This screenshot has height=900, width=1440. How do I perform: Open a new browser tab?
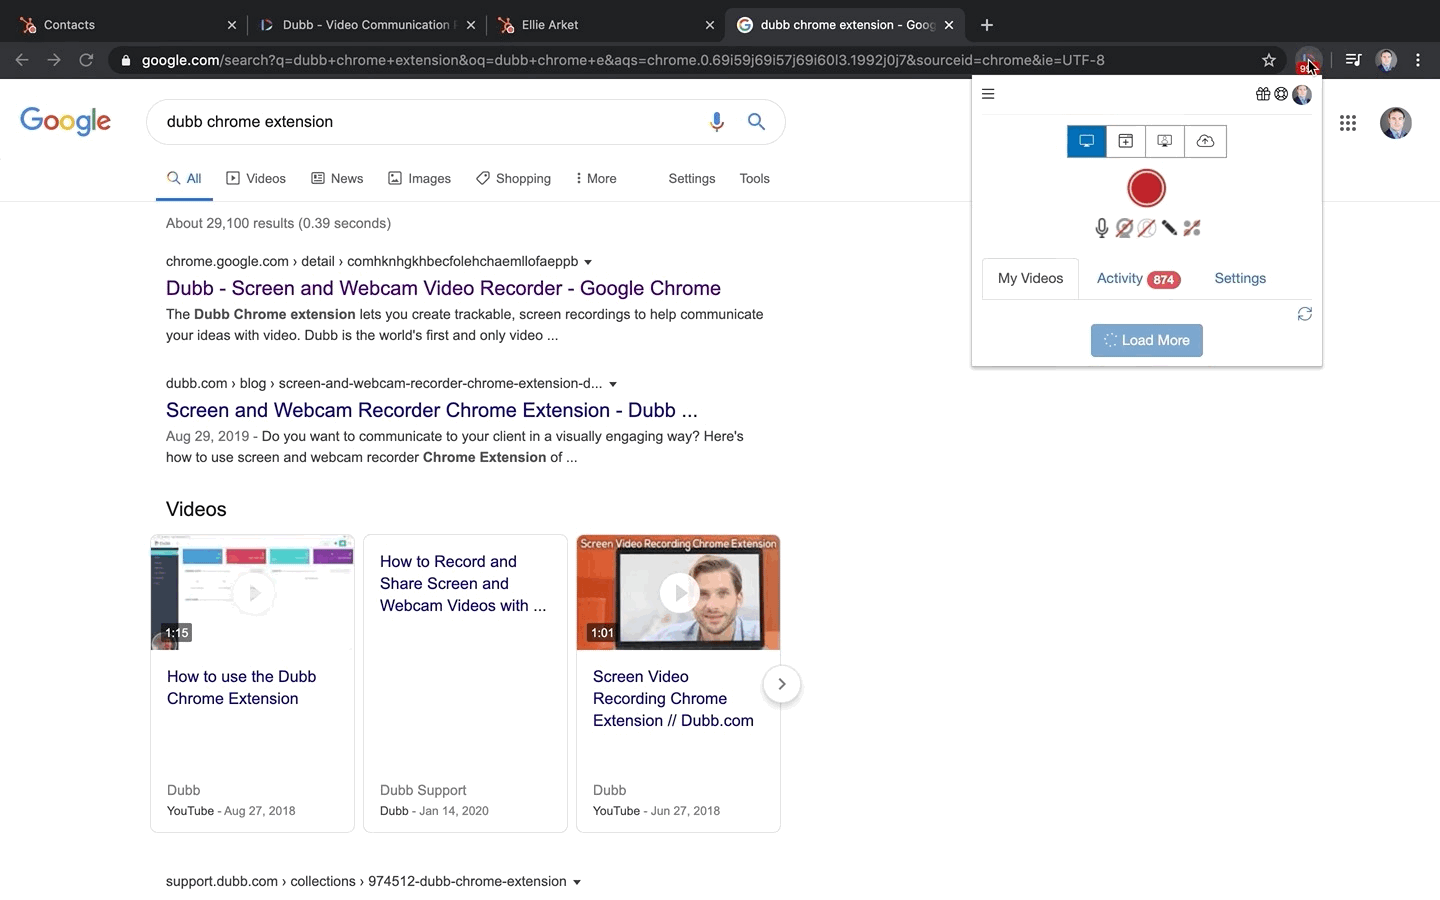coord(987,25)
